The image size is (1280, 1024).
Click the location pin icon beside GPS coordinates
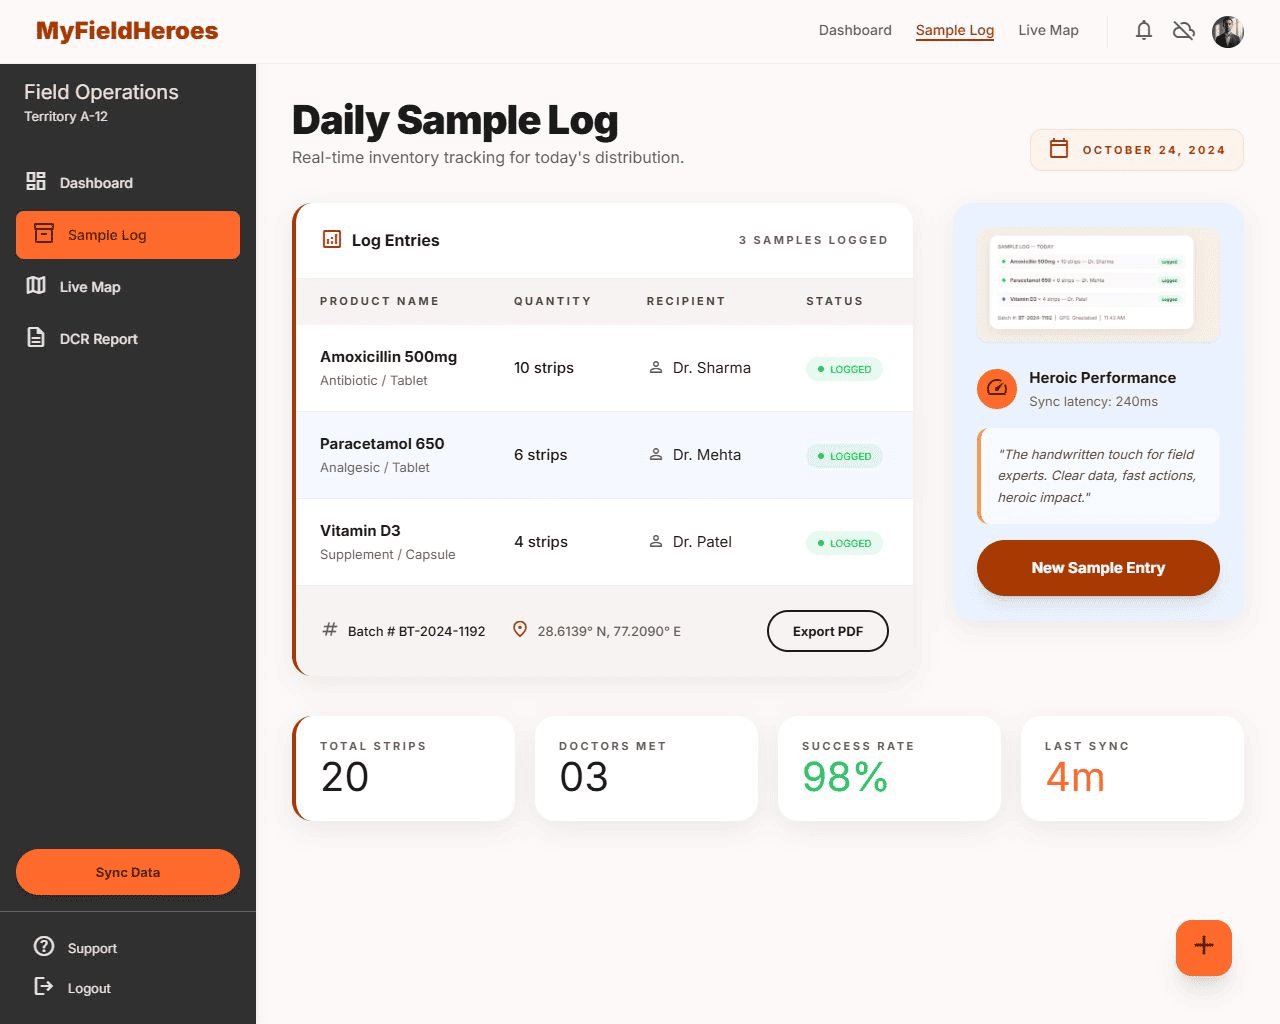click(x=520, y=629)
